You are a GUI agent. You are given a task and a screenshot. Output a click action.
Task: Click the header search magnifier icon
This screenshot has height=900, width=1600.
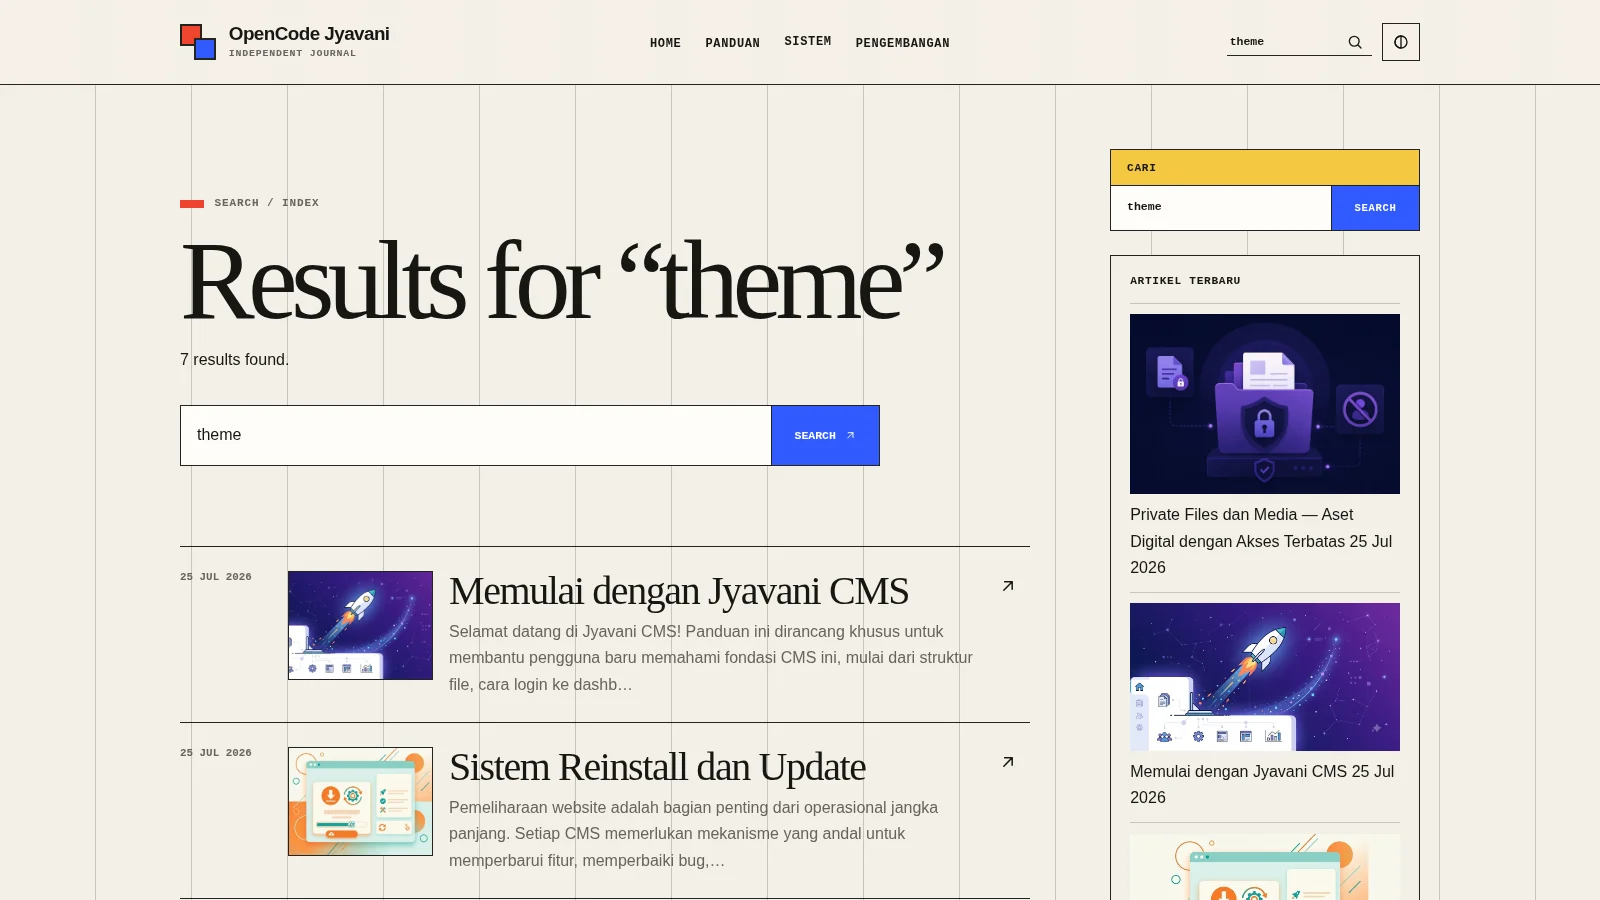tap(1355, 42)
